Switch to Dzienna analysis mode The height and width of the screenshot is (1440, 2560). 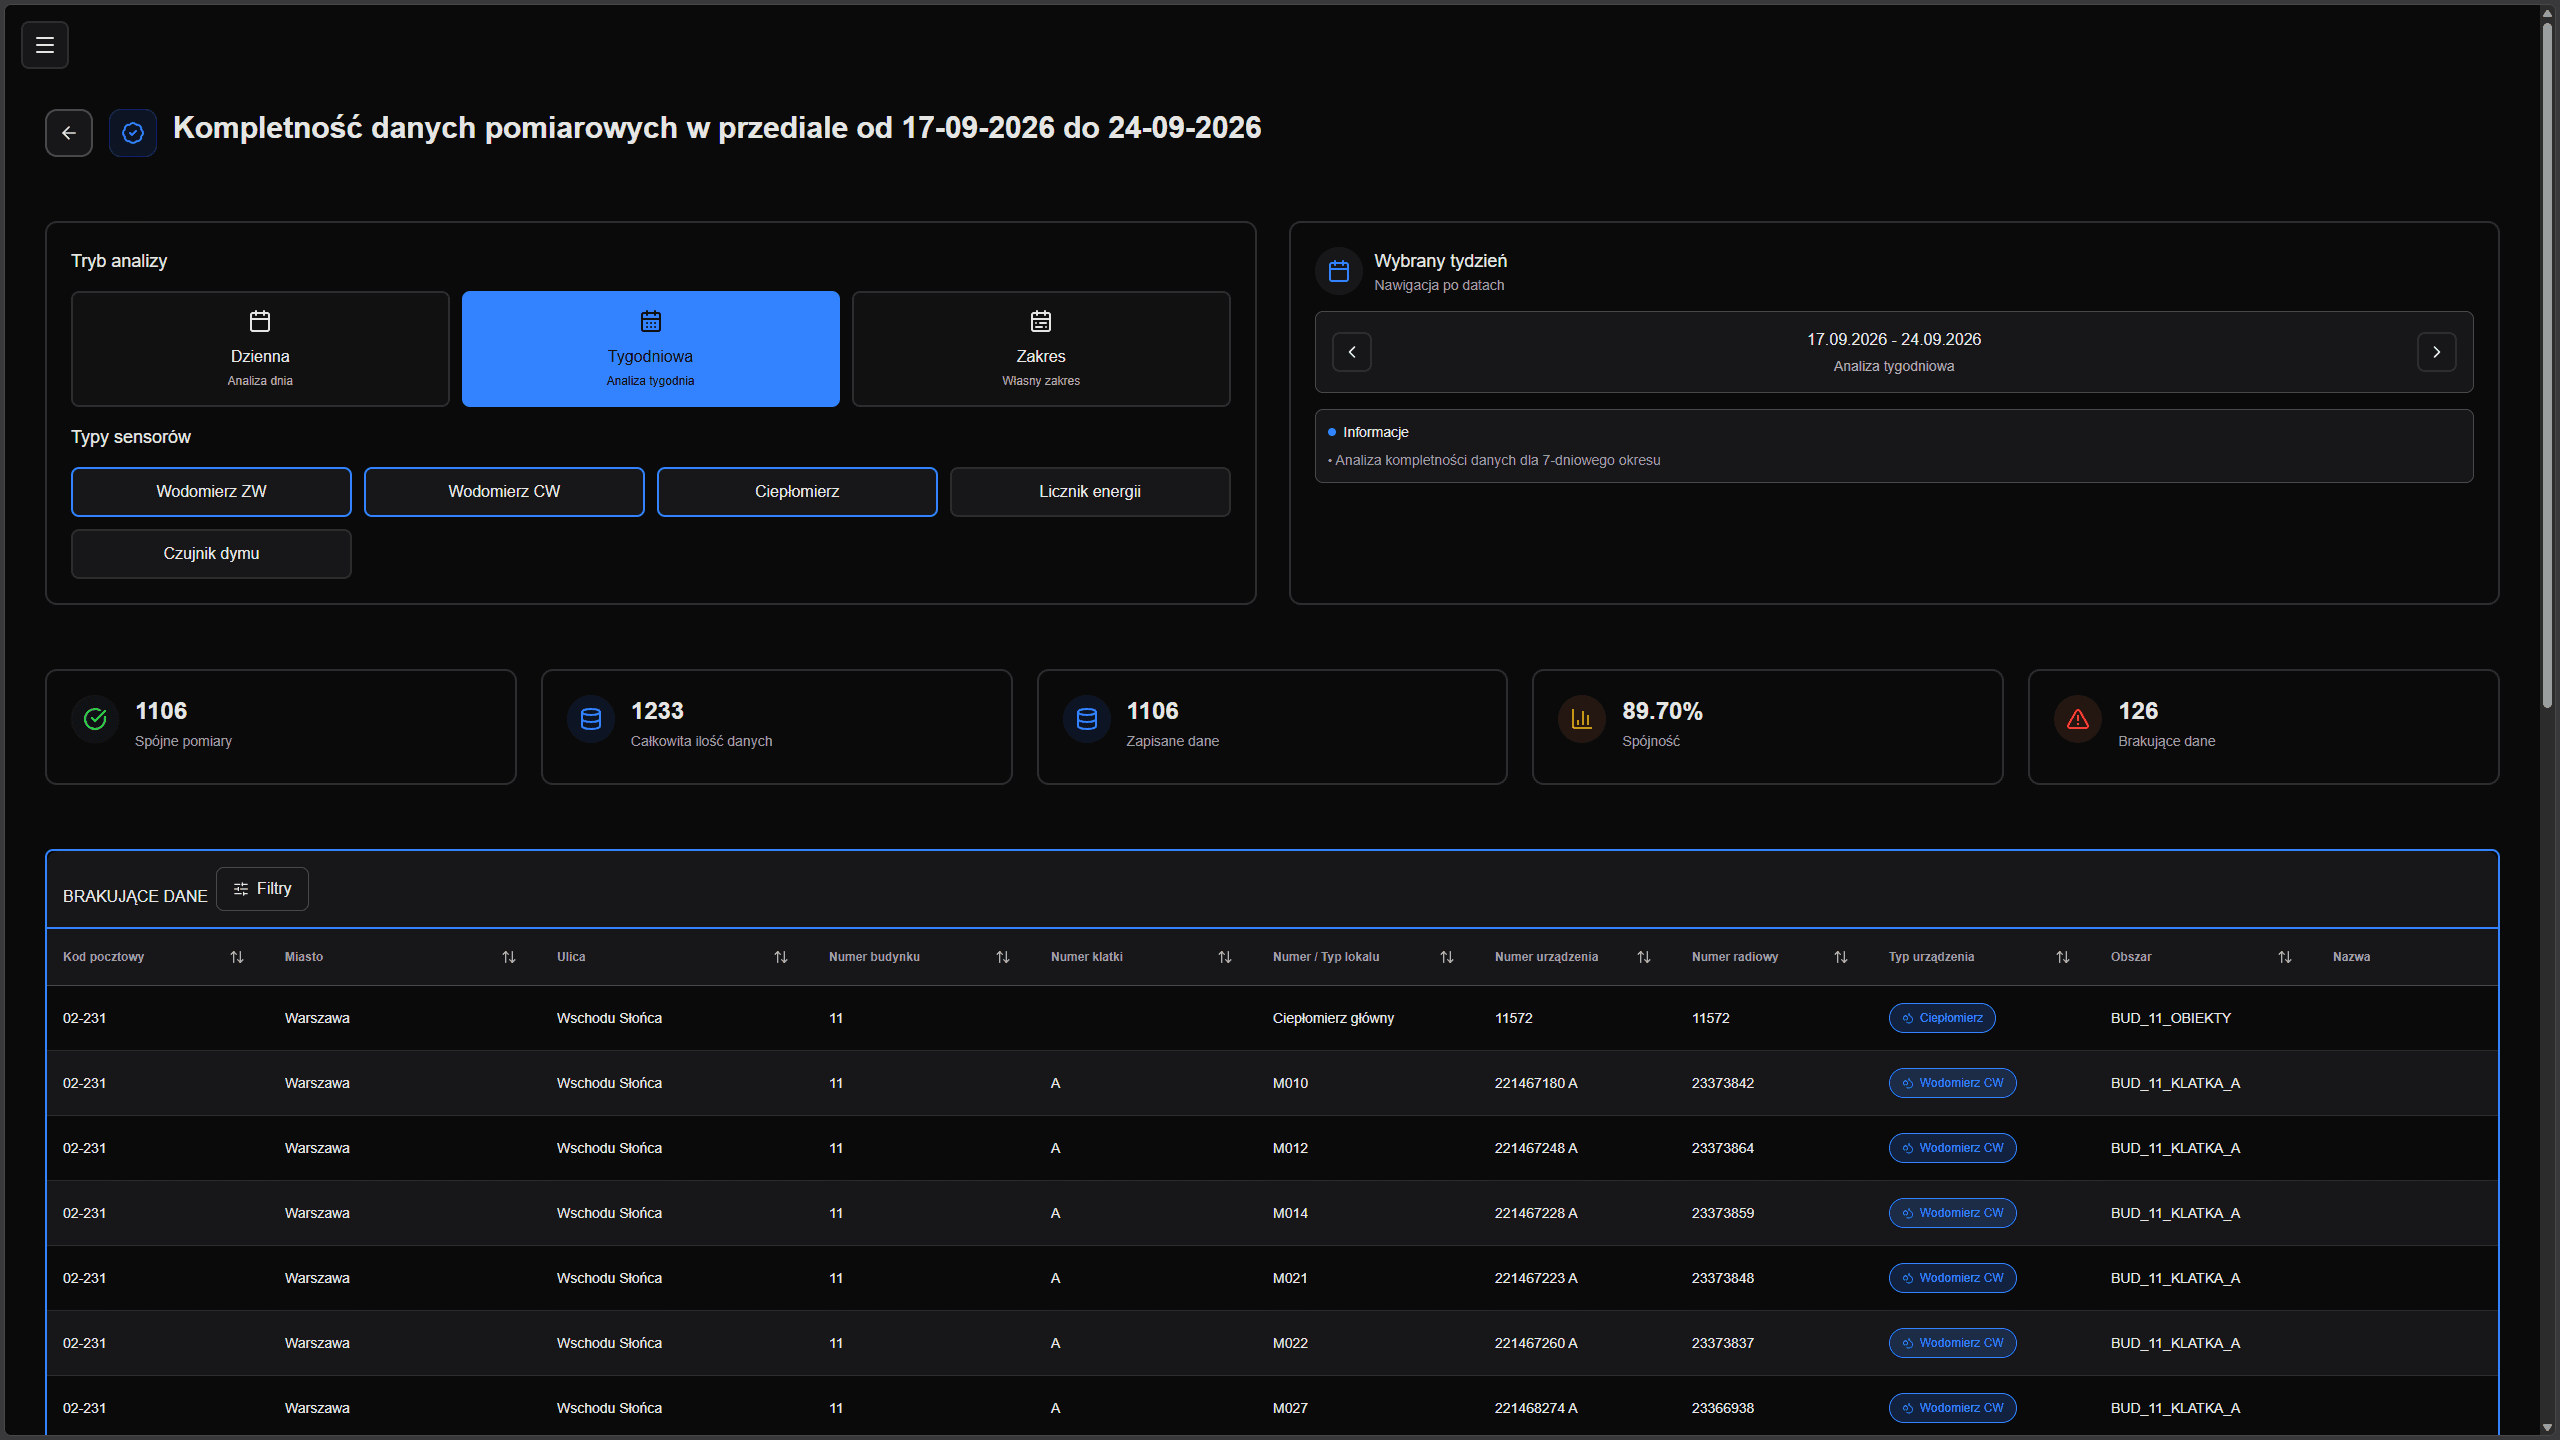click(x=260, y=349)
